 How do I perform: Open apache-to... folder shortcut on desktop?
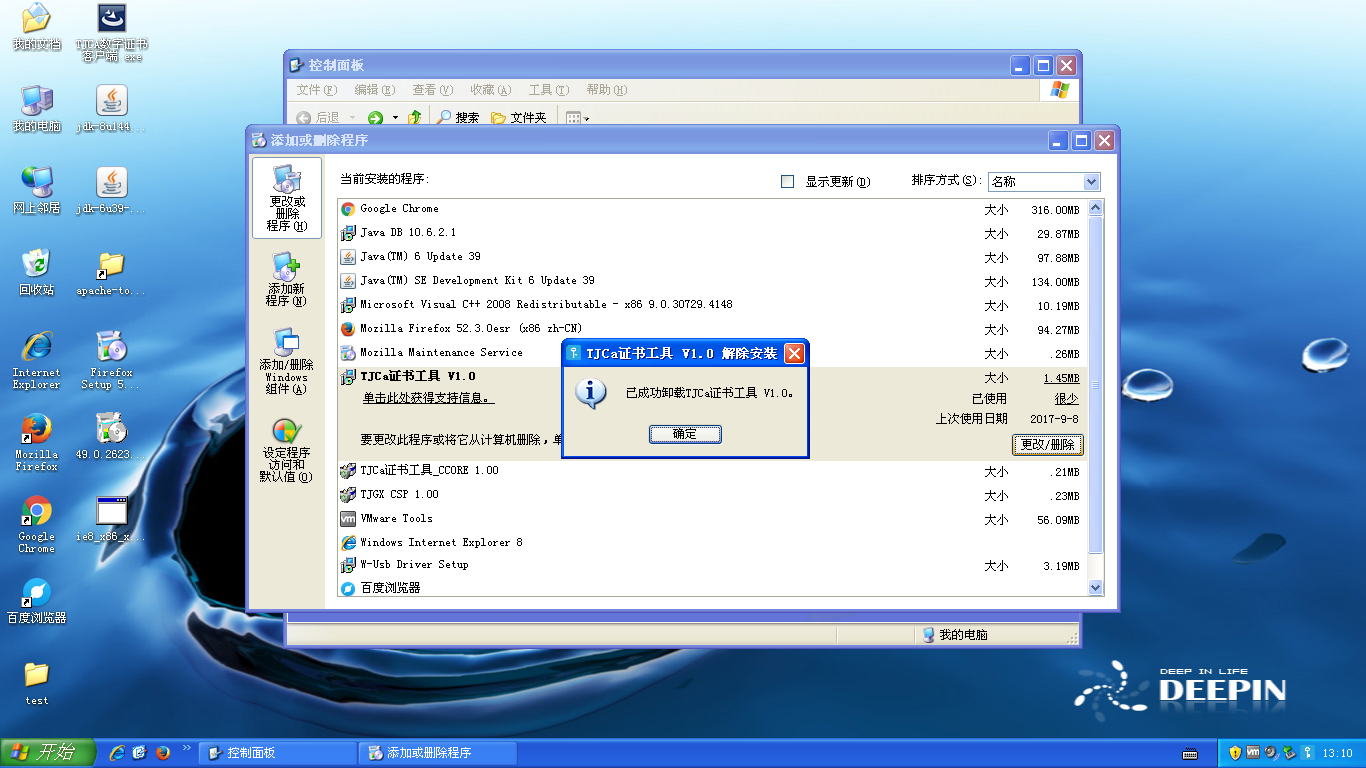[112, 274]
